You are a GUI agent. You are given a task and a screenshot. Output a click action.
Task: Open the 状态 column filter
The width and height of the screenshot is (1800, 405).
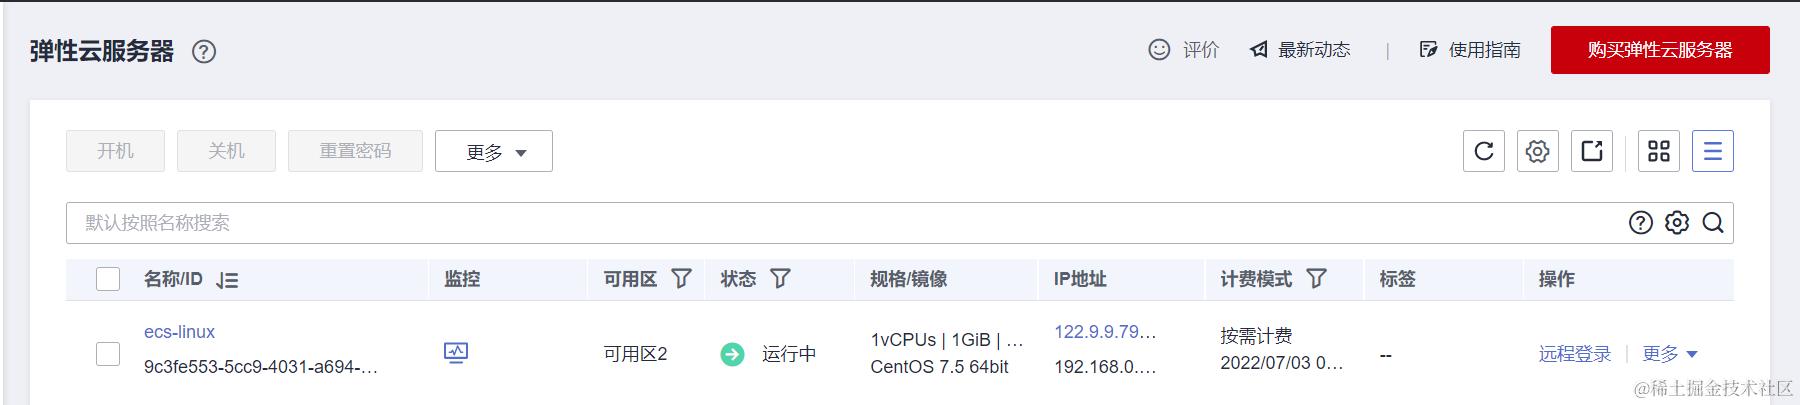click(x=780, y=279)
